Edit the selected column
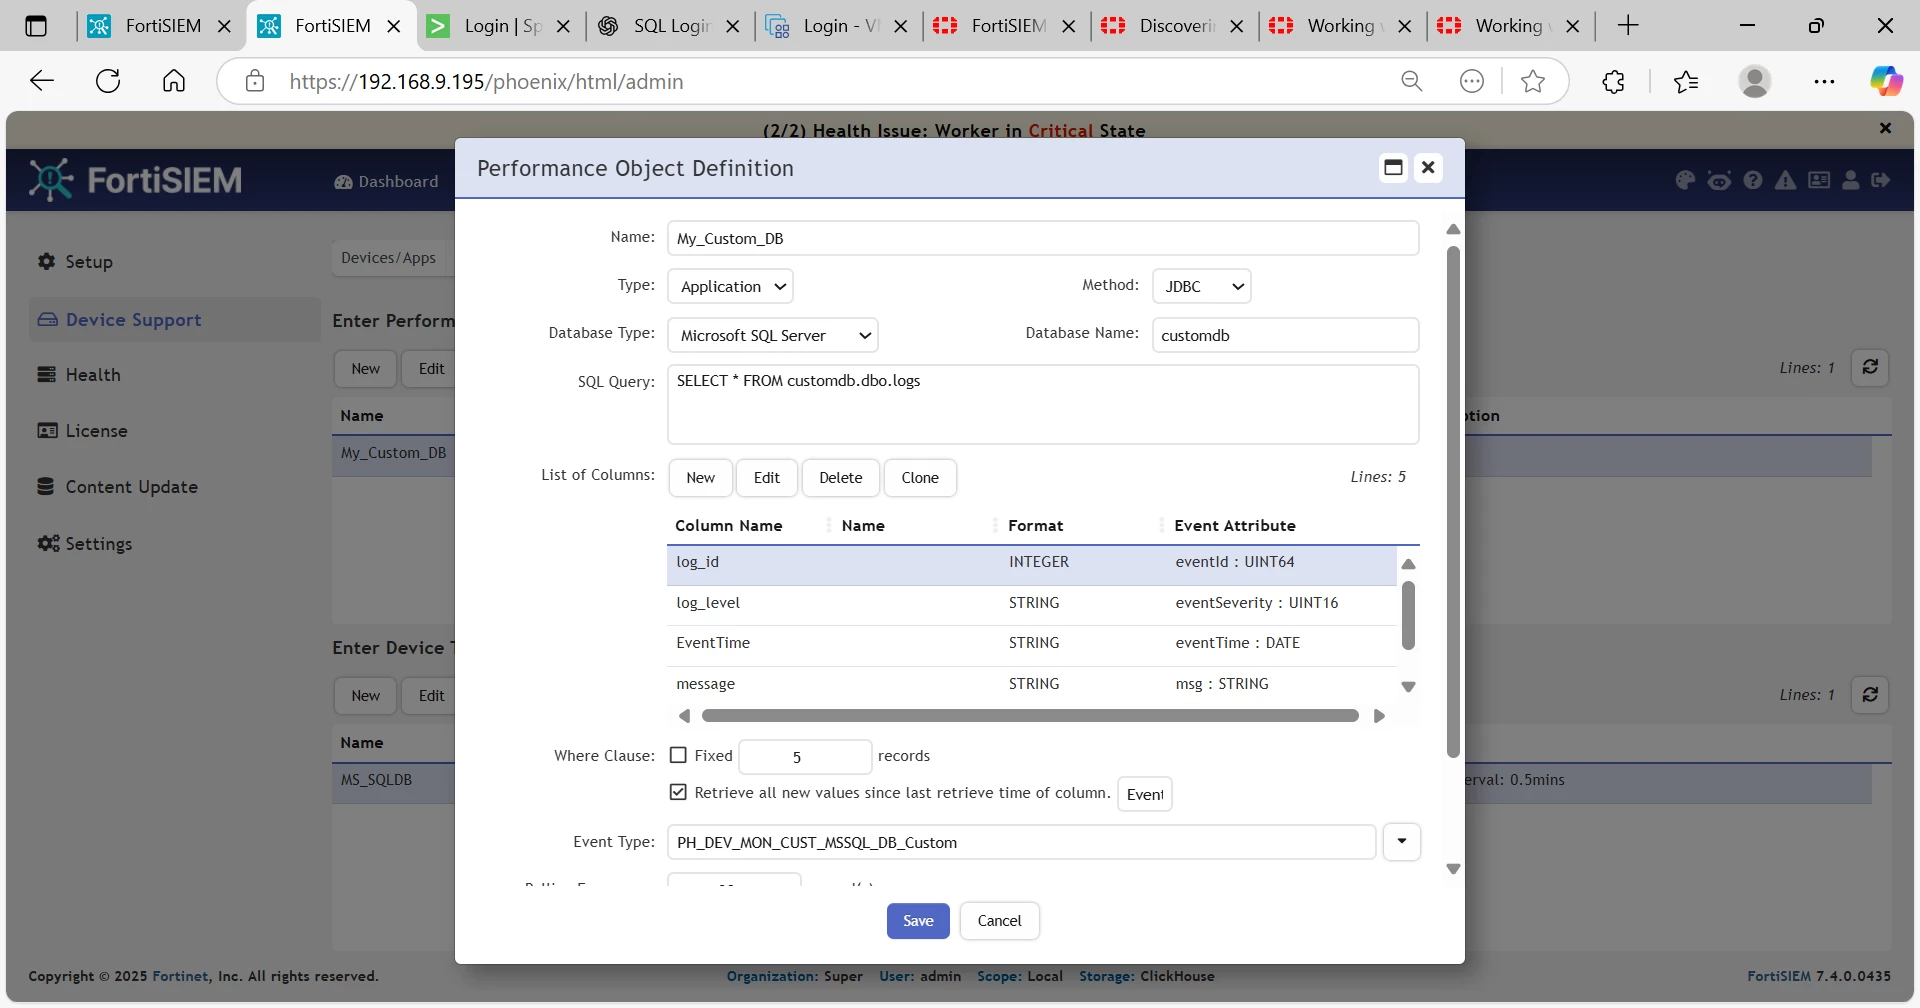The width and height of the screenshot is (1920, 1008). pos(767,478)
